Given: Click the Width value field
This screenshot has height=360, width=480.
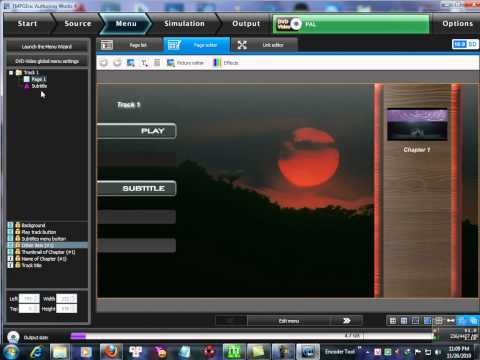Looking at the screenshot, I should click(66, 298).
